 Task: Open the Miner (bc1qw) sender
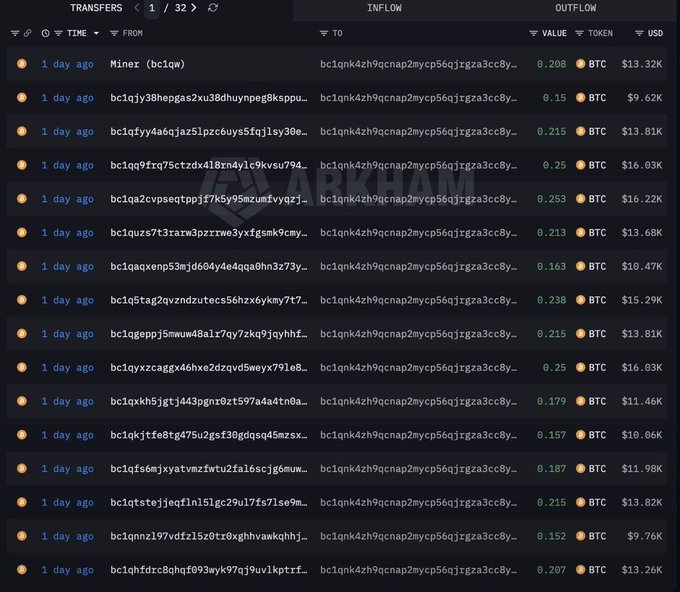pos(147,64)
